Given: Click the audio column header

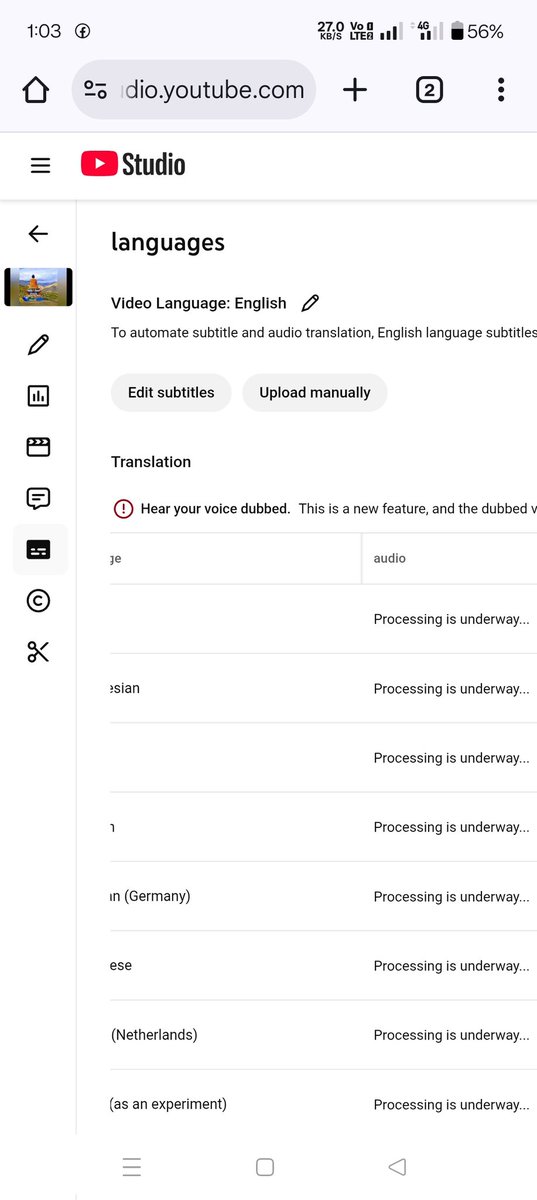Looking at the screenshot, I should (390, 558).
